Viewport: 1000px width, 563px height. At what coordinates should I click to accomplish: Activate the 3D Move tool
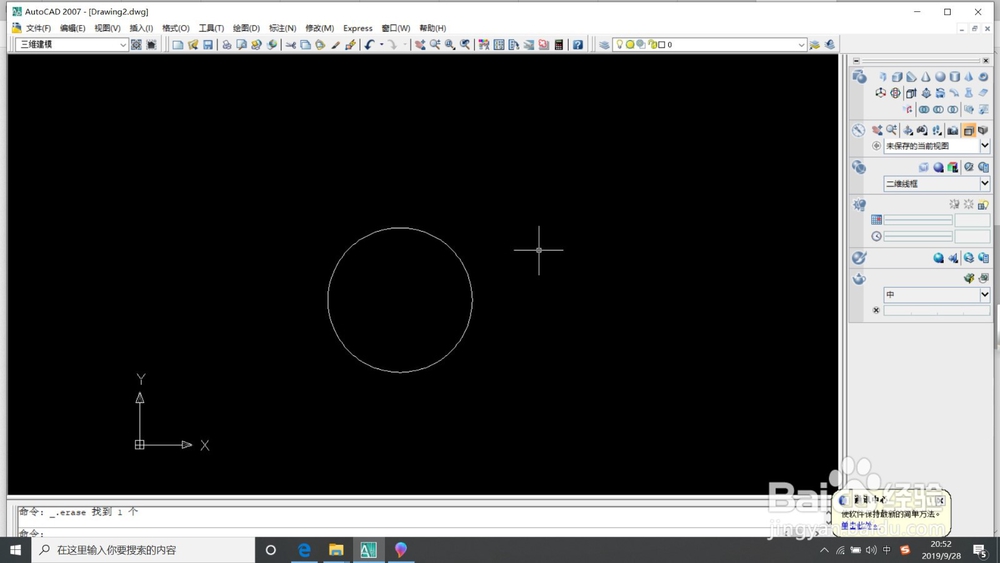pyautogui.click(x=881, y=92)
